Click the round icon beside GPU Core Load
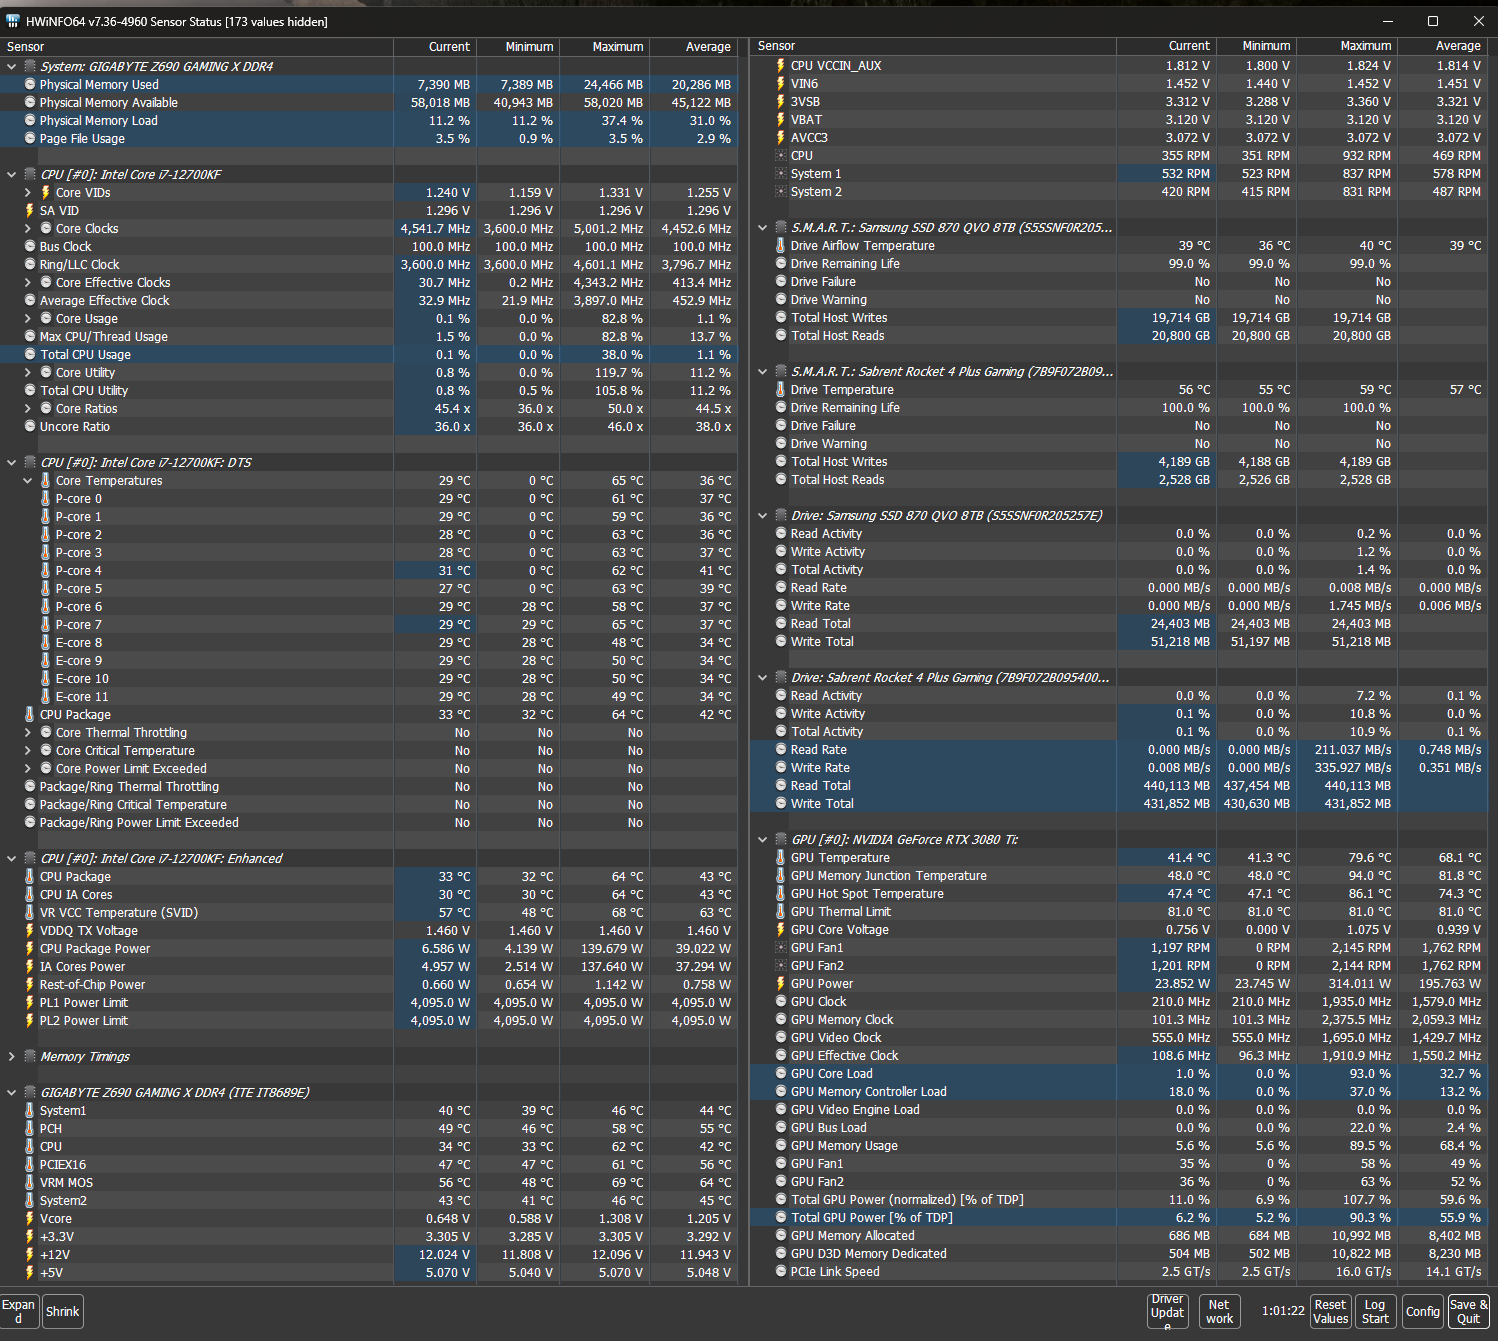The width and height of the screenshot is (1498, 1341). click(x=781, y=1074)
